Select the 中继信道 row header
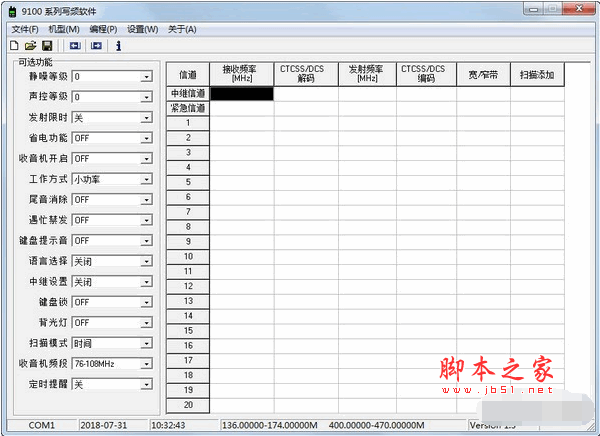The width and height of the screenshot is (600, 436). point(188,94)
